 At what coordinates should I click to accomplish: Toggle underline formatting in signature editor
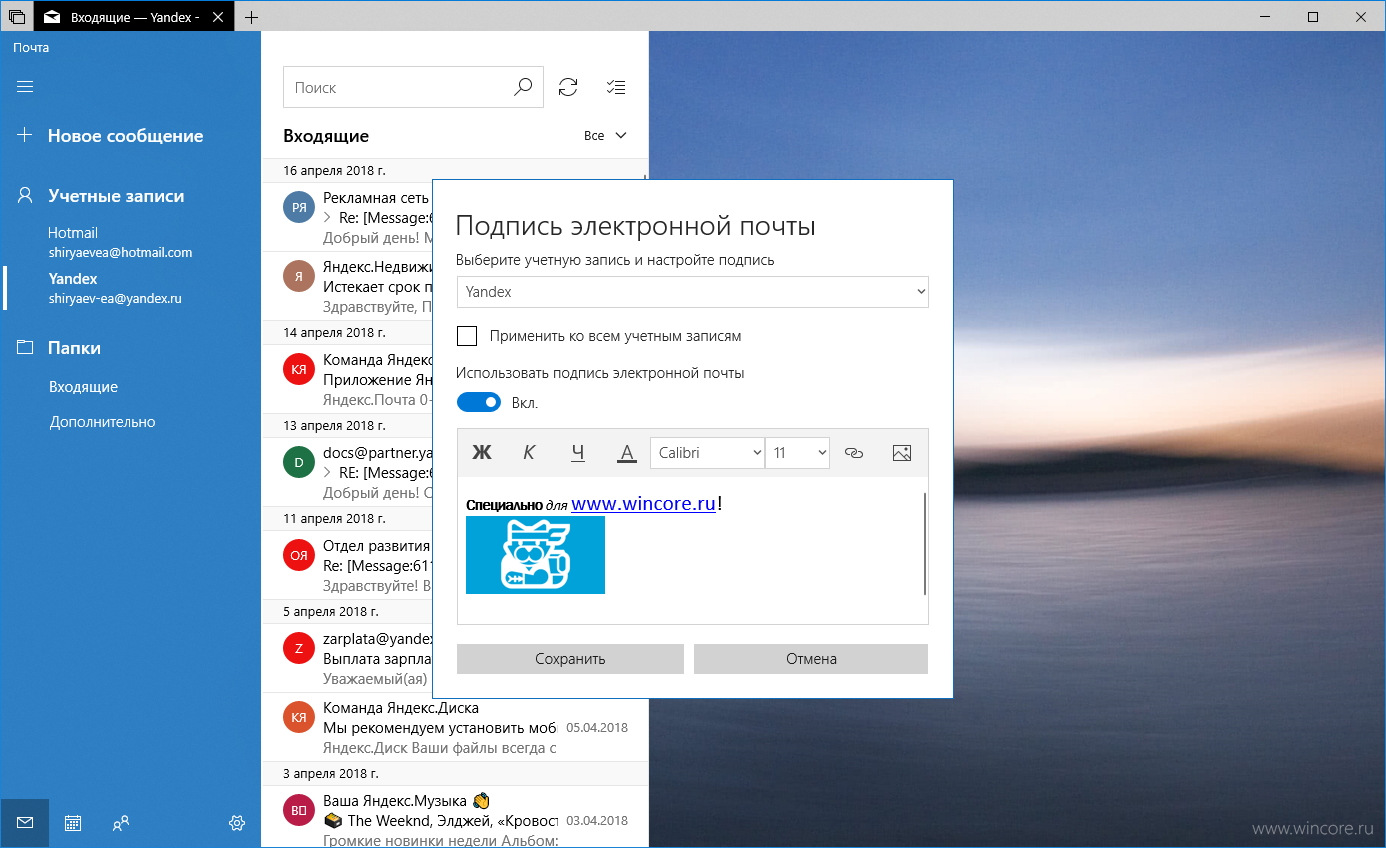578,453
